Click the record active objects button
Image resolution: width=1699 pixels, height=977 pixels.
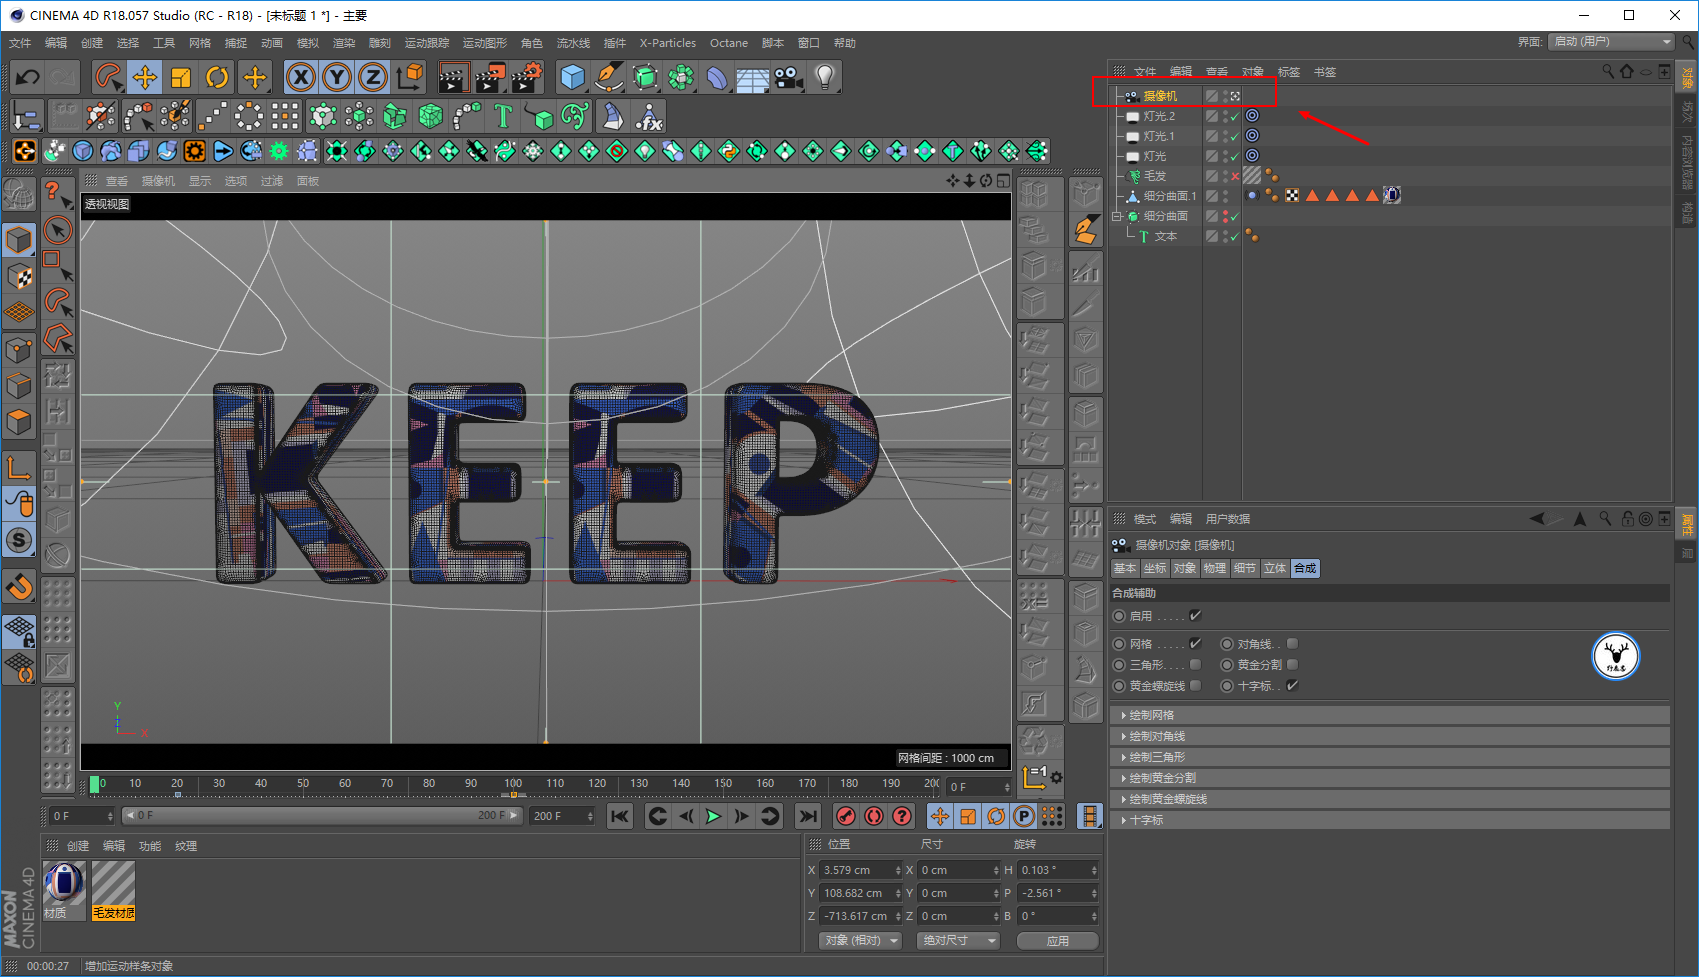(845, 816)
